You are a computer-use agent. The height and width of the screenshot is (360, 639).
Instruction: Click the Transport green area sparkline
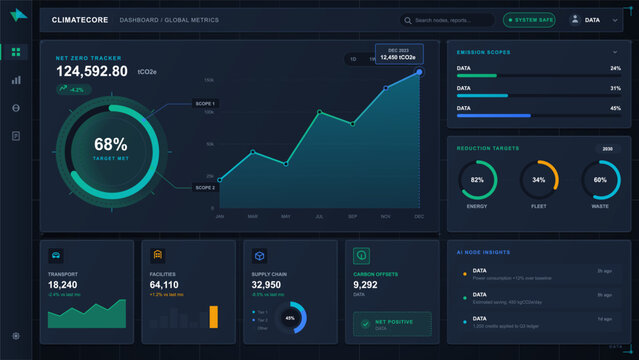click(x=87, y=314)
